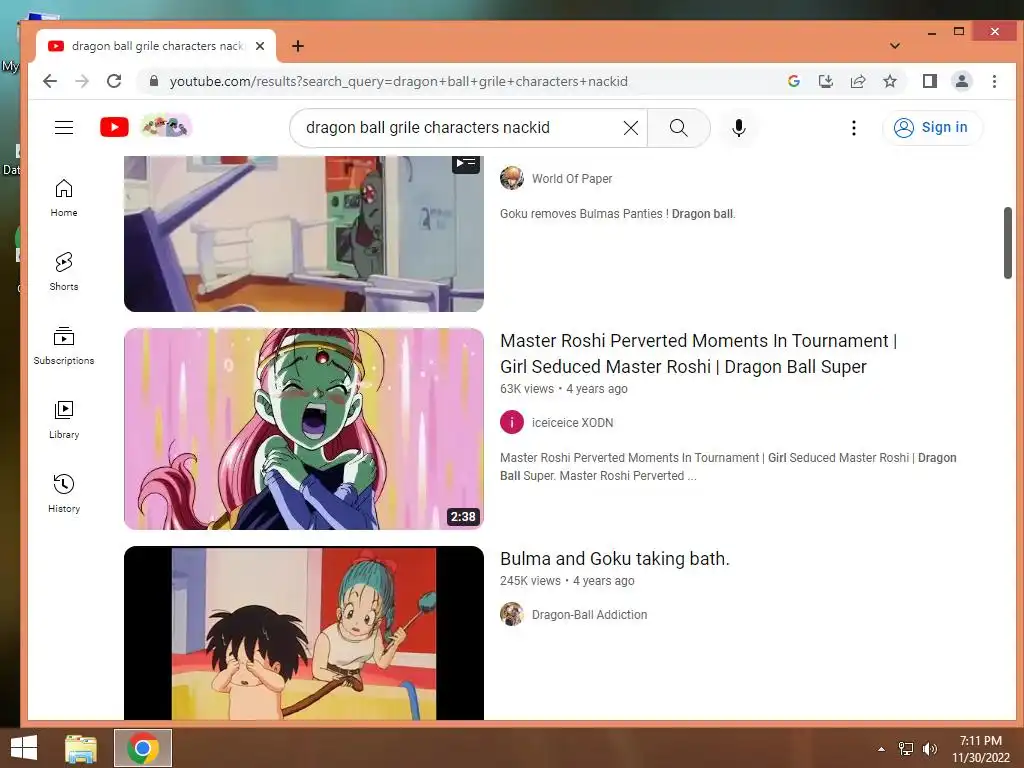Visit the iceiceice XODN channel

coord(572,423)
